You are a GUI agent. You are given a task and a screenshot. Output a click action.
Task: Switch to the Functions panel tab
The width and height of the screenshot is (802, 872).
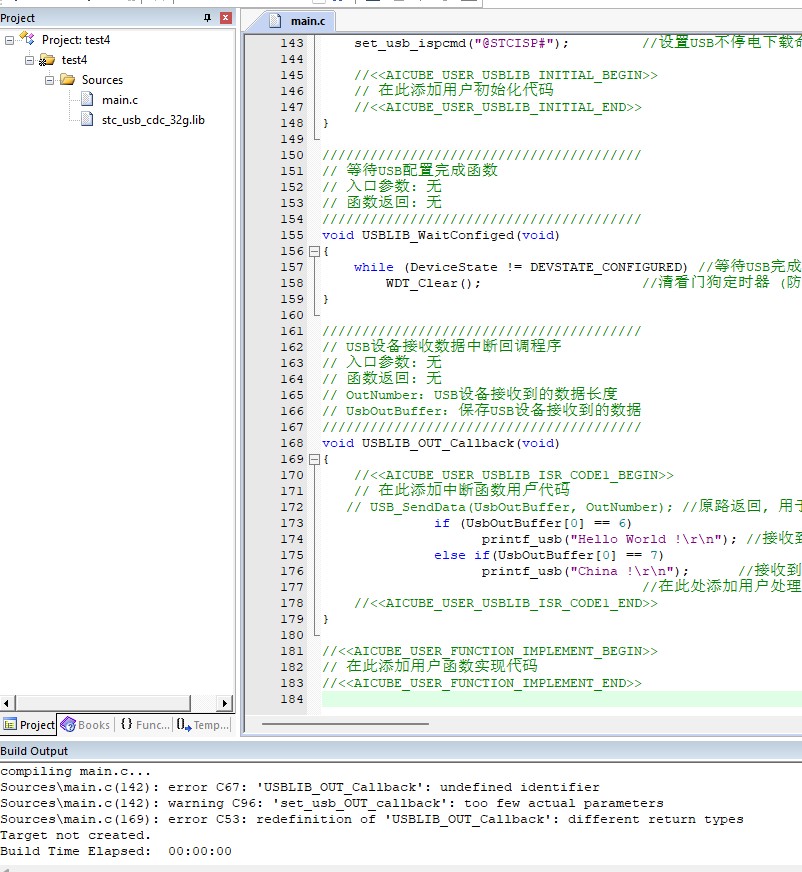pos(145,725)
